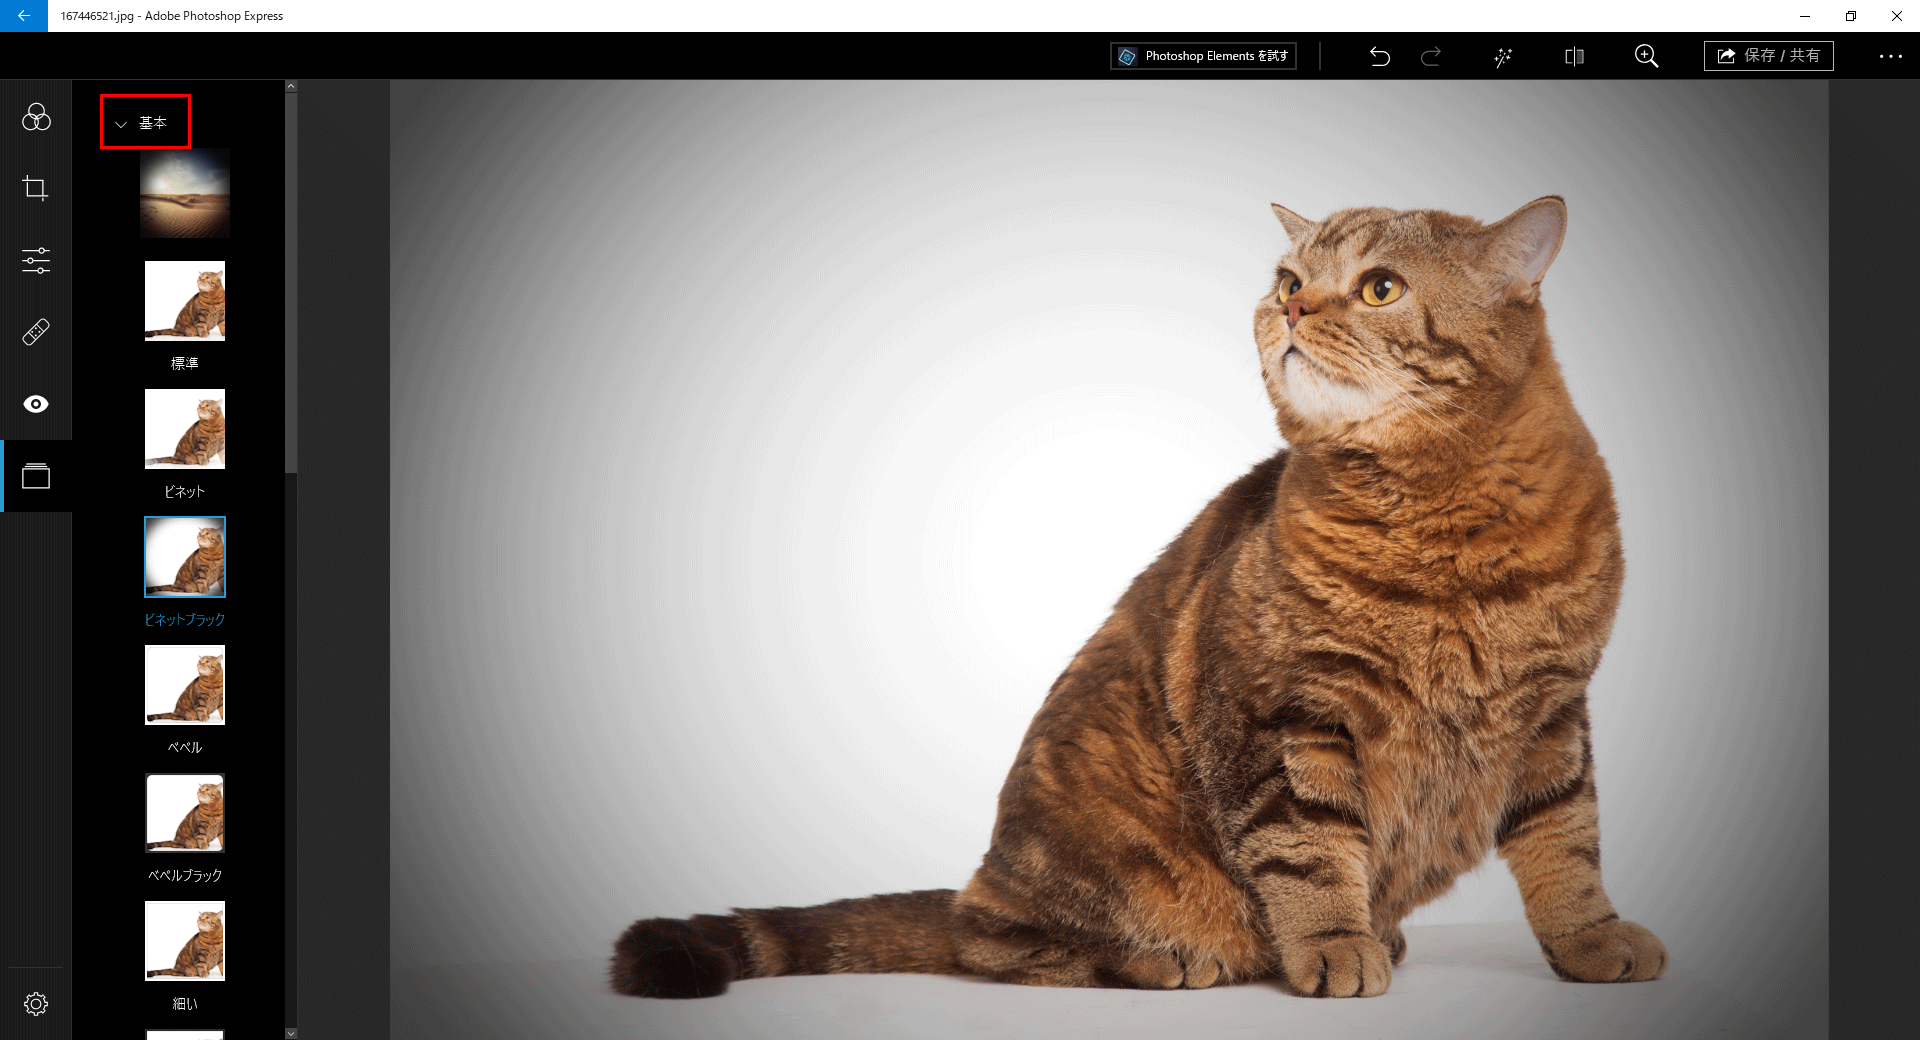Click Photoshop Elements を試す button
Screen dimensions: 1920x1040
[x=1203, y=56]
